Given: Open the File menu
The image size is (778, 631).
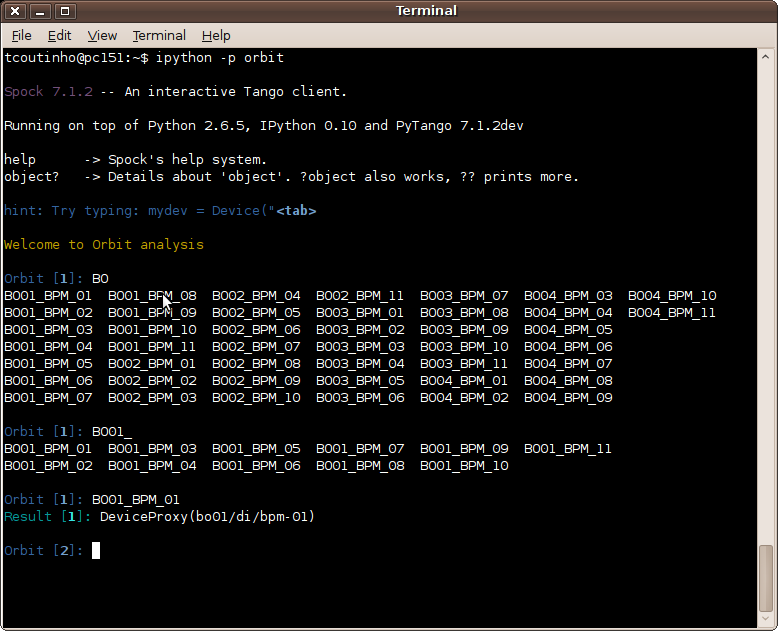Looking at the screenshot, I should (21, 35).
